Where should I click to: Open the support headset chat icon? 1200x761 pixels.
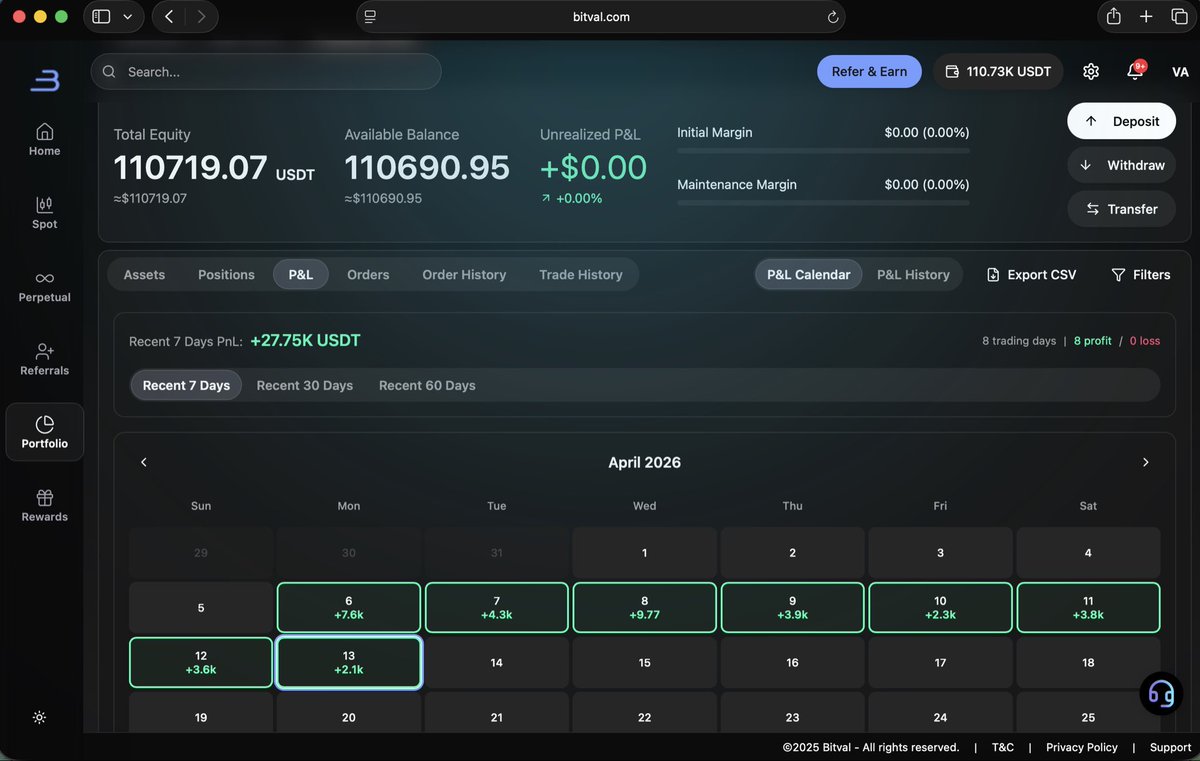tap(1161, 692)
